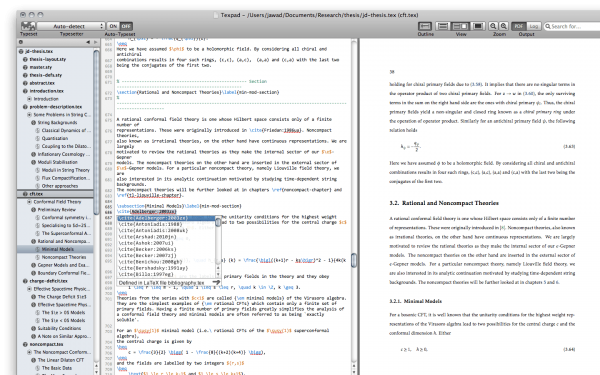Click the icon beside Moduli in String Theory
Screen dimensions: 600x375
click(x=38, y=170)
